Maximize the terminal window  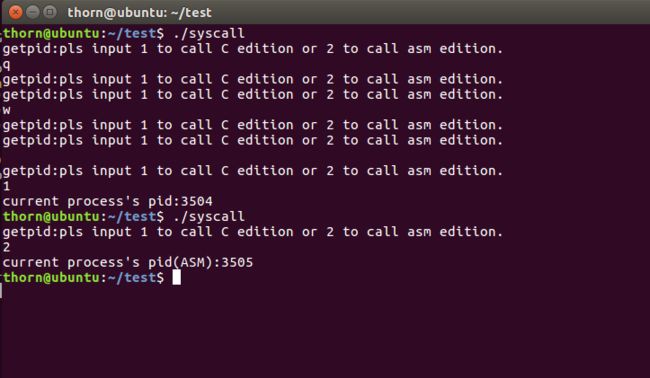(x=50, y=12)
